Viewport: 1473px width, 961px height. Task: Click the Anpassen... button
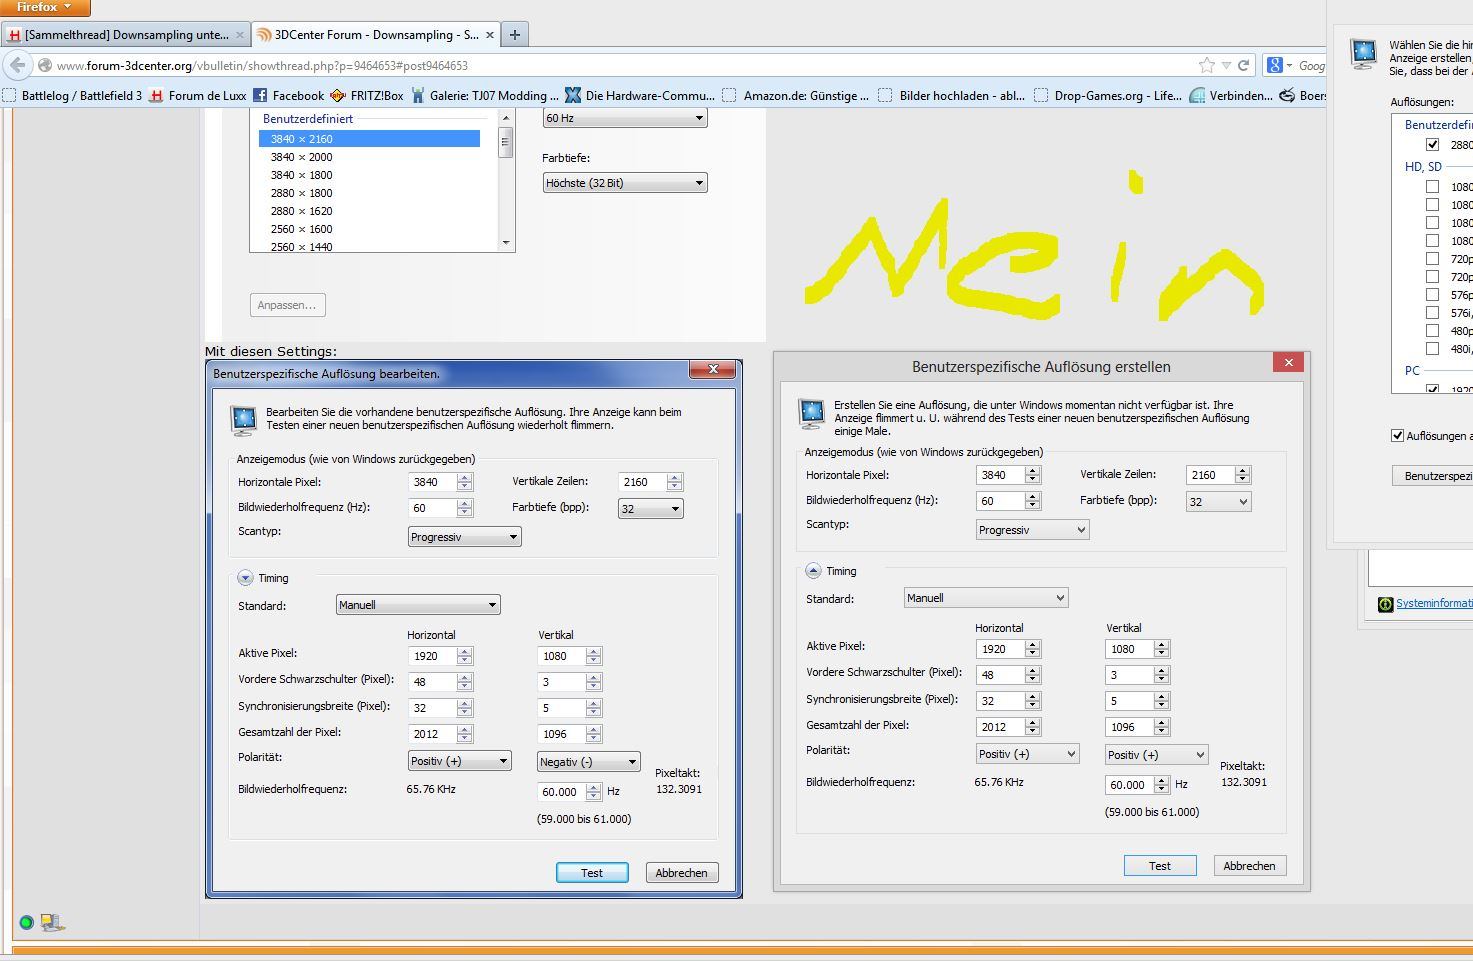pyautogui.click(x=287, y=305)
